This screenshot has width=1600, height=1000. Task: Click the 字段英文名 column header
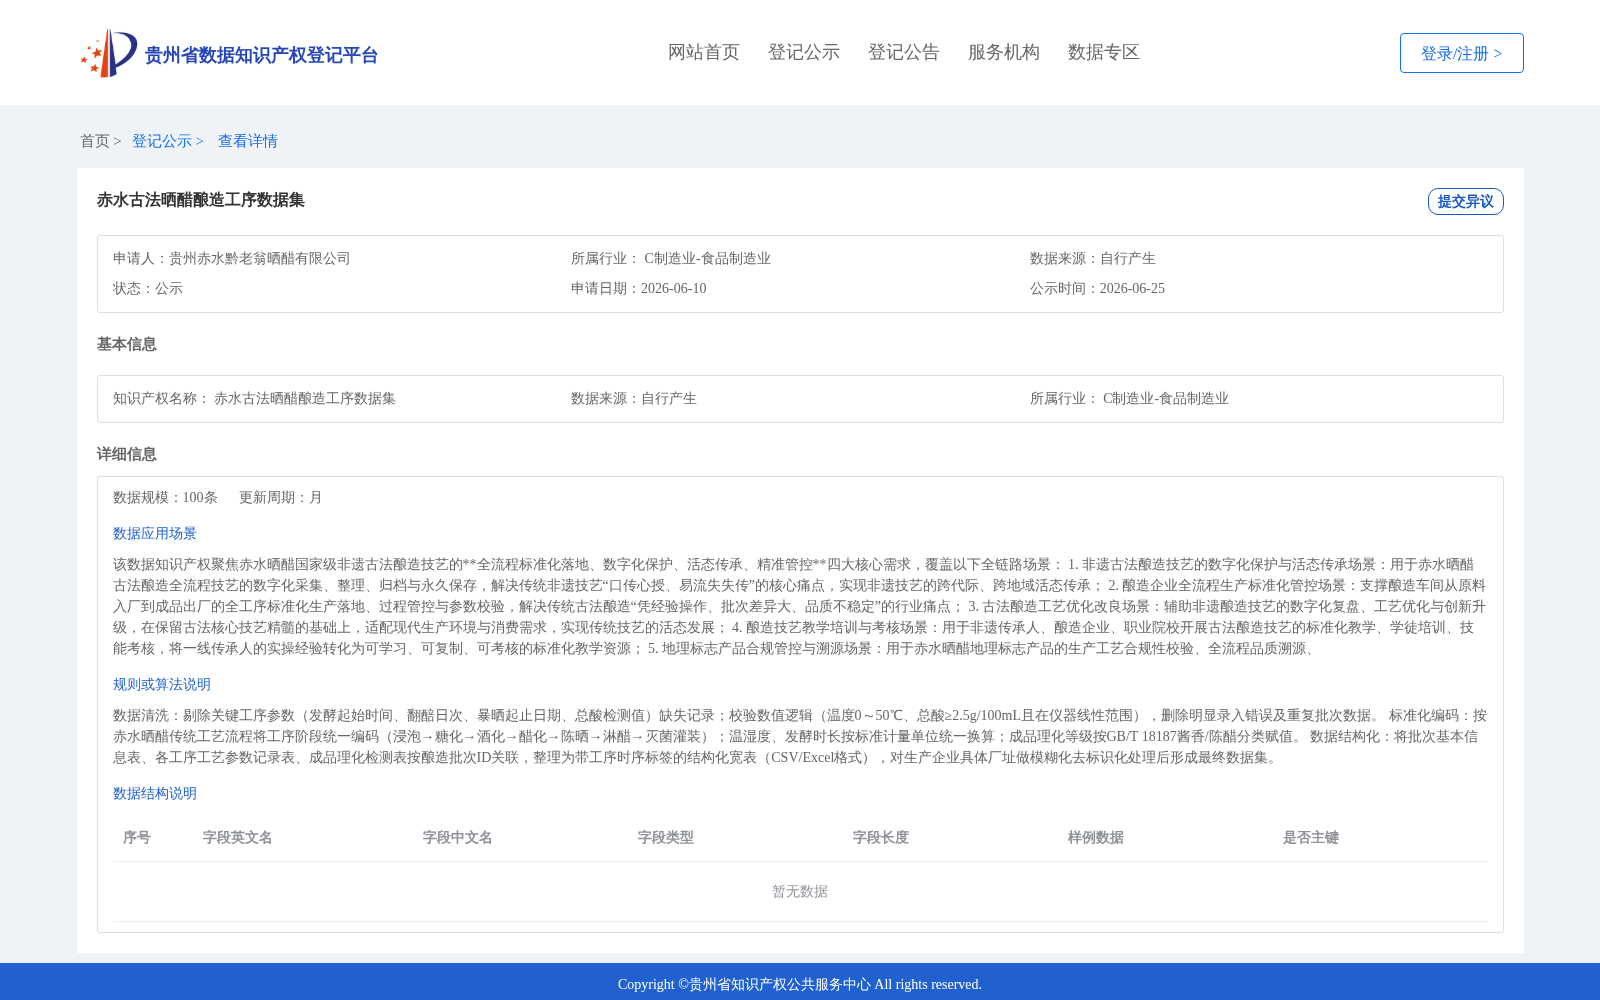pos(238,837)
